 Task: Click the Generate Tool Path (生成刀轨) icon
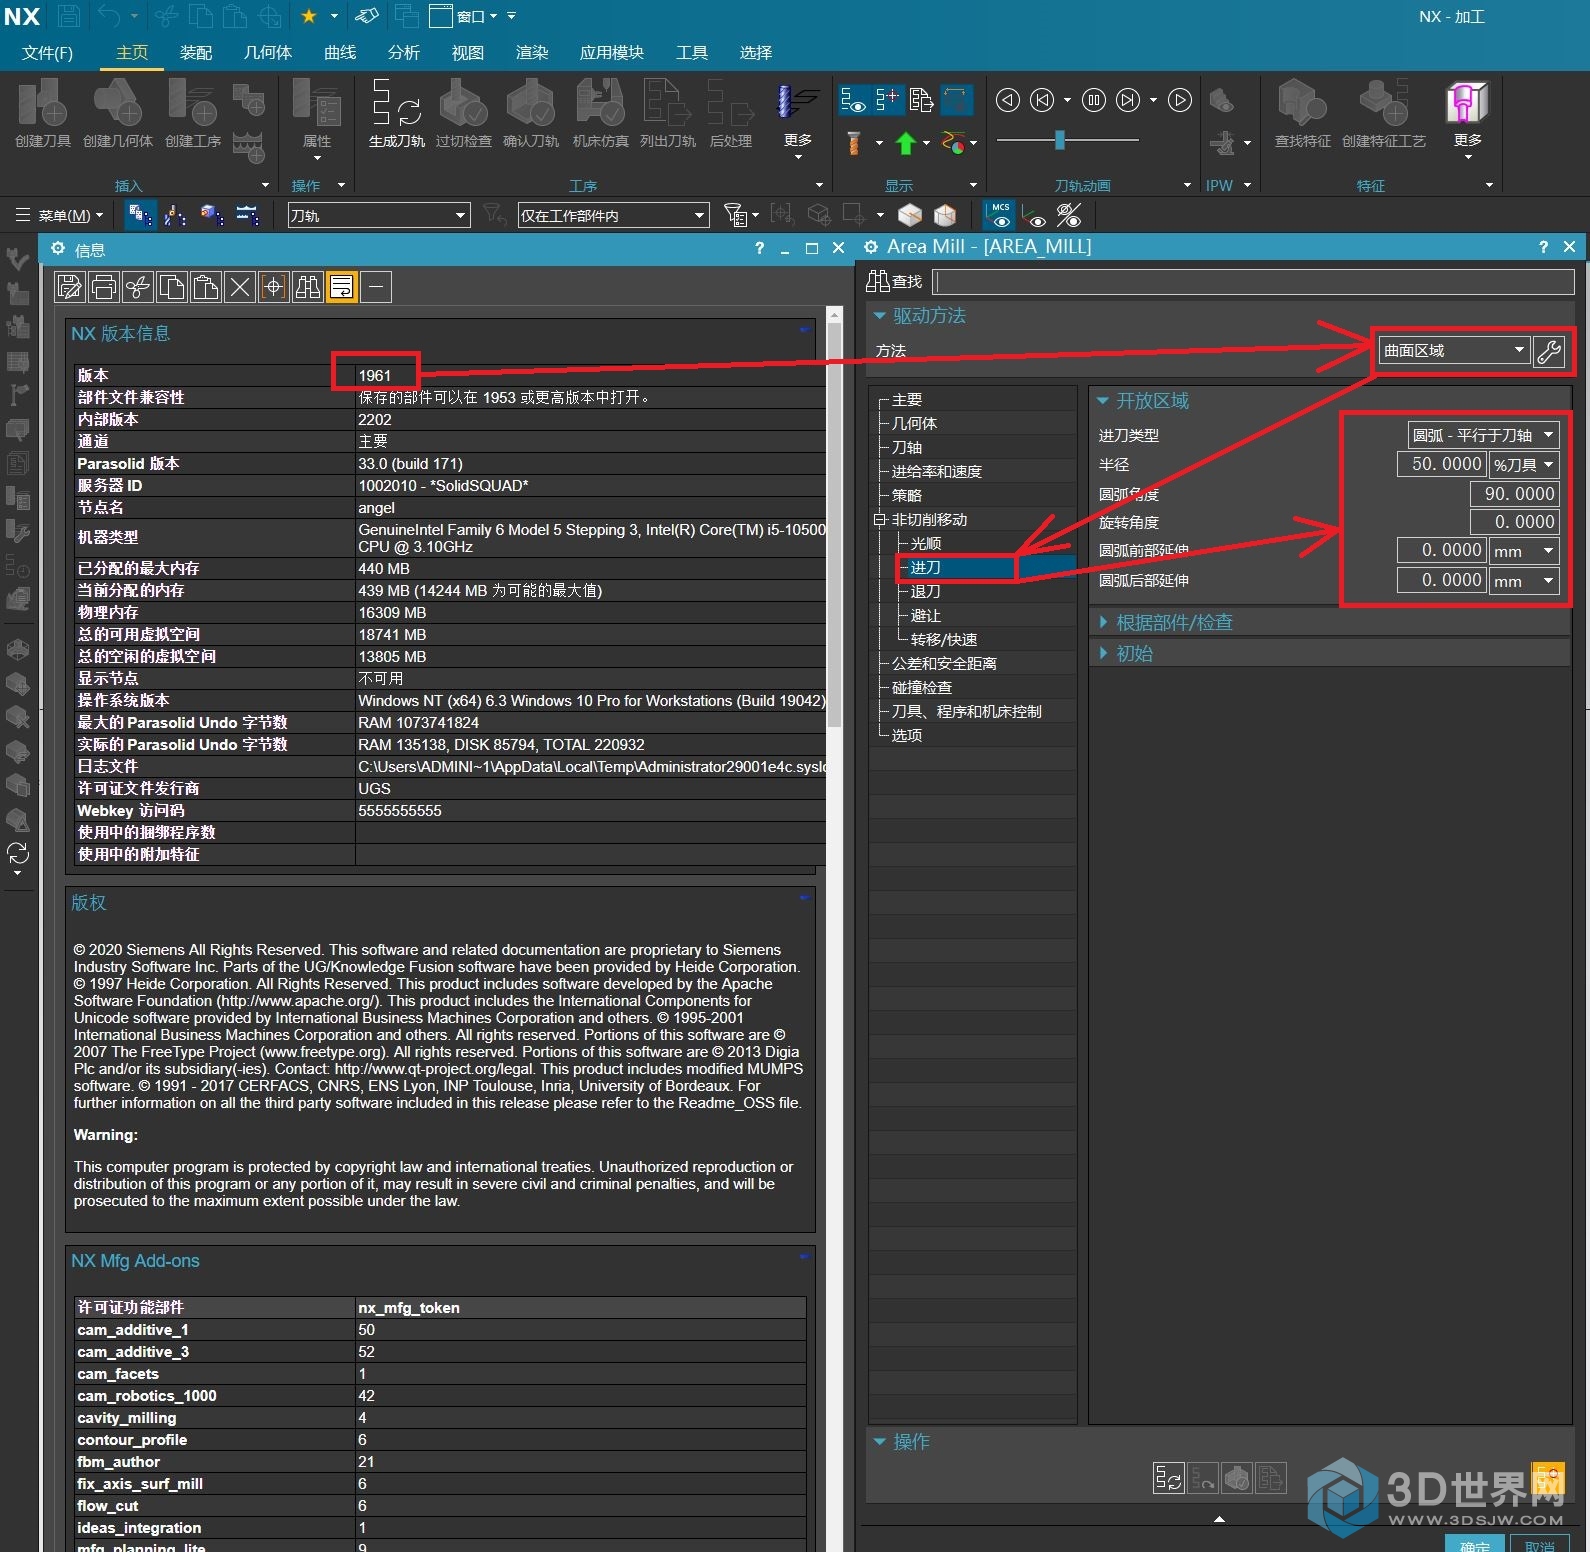click(x=396, y=103)
